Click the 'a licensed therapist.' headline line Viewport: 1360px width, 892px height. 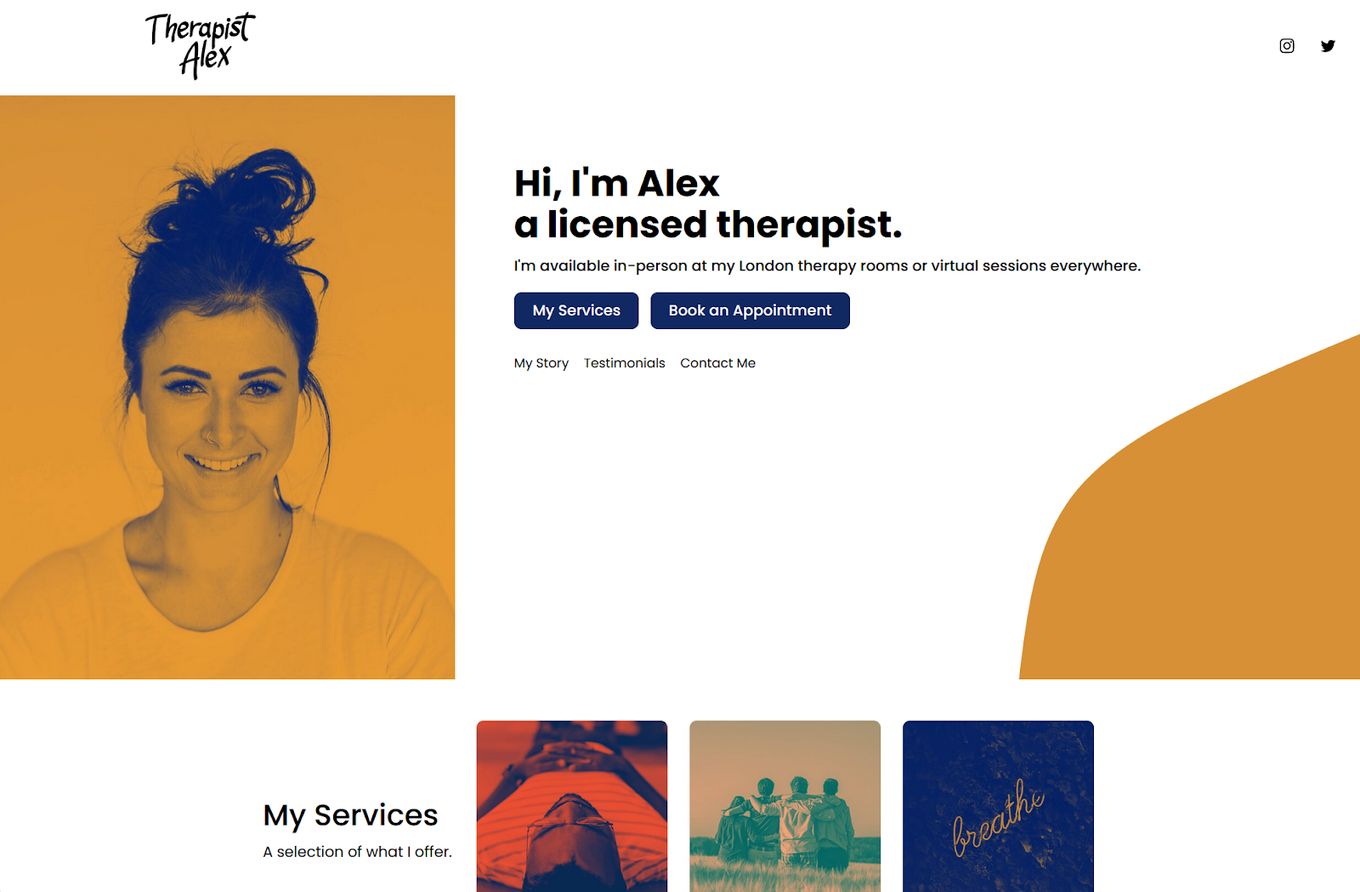coord(708,225)
